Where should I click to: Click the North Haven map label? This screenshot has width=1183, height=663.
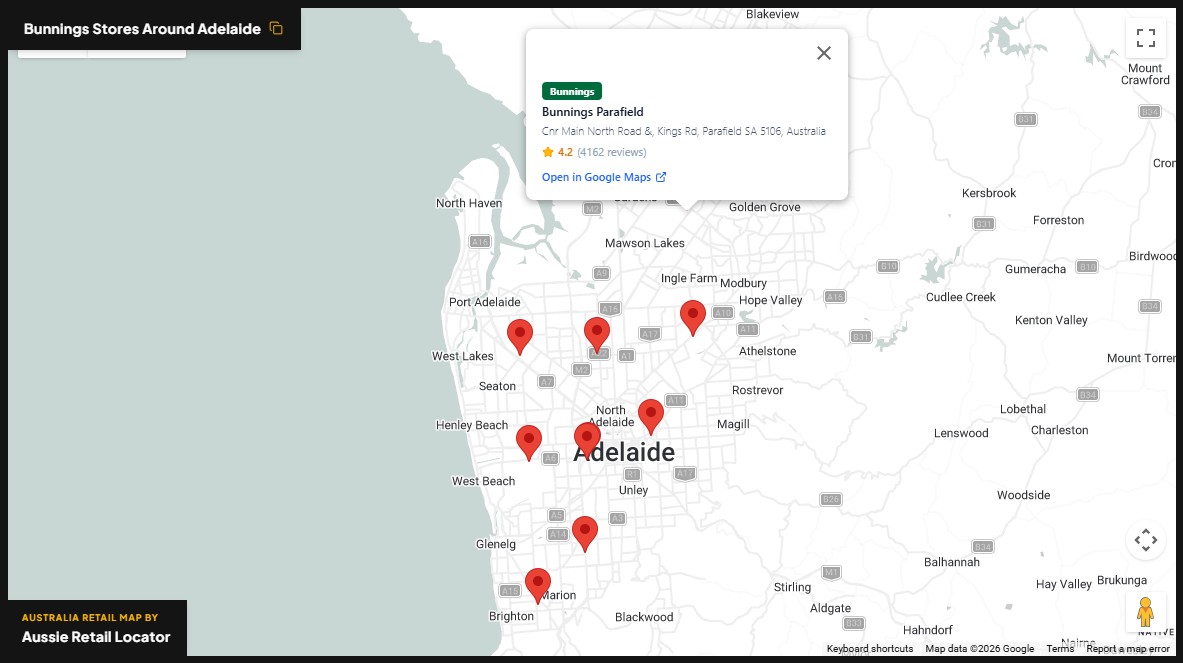pyautogui.click(x=469, y=204)
